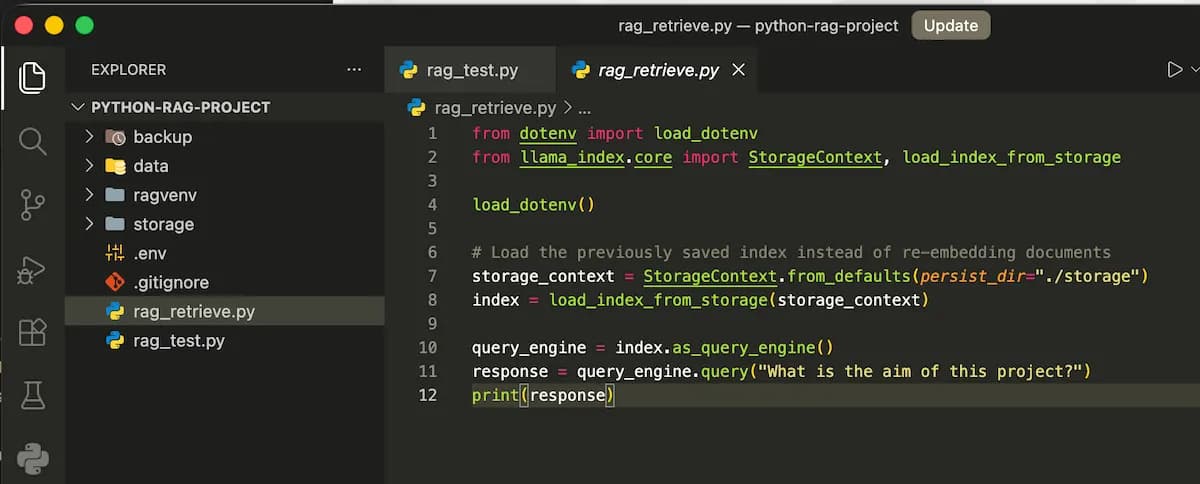
Task: Select the ragvenv folder name
Action: [x=165, y=195]
